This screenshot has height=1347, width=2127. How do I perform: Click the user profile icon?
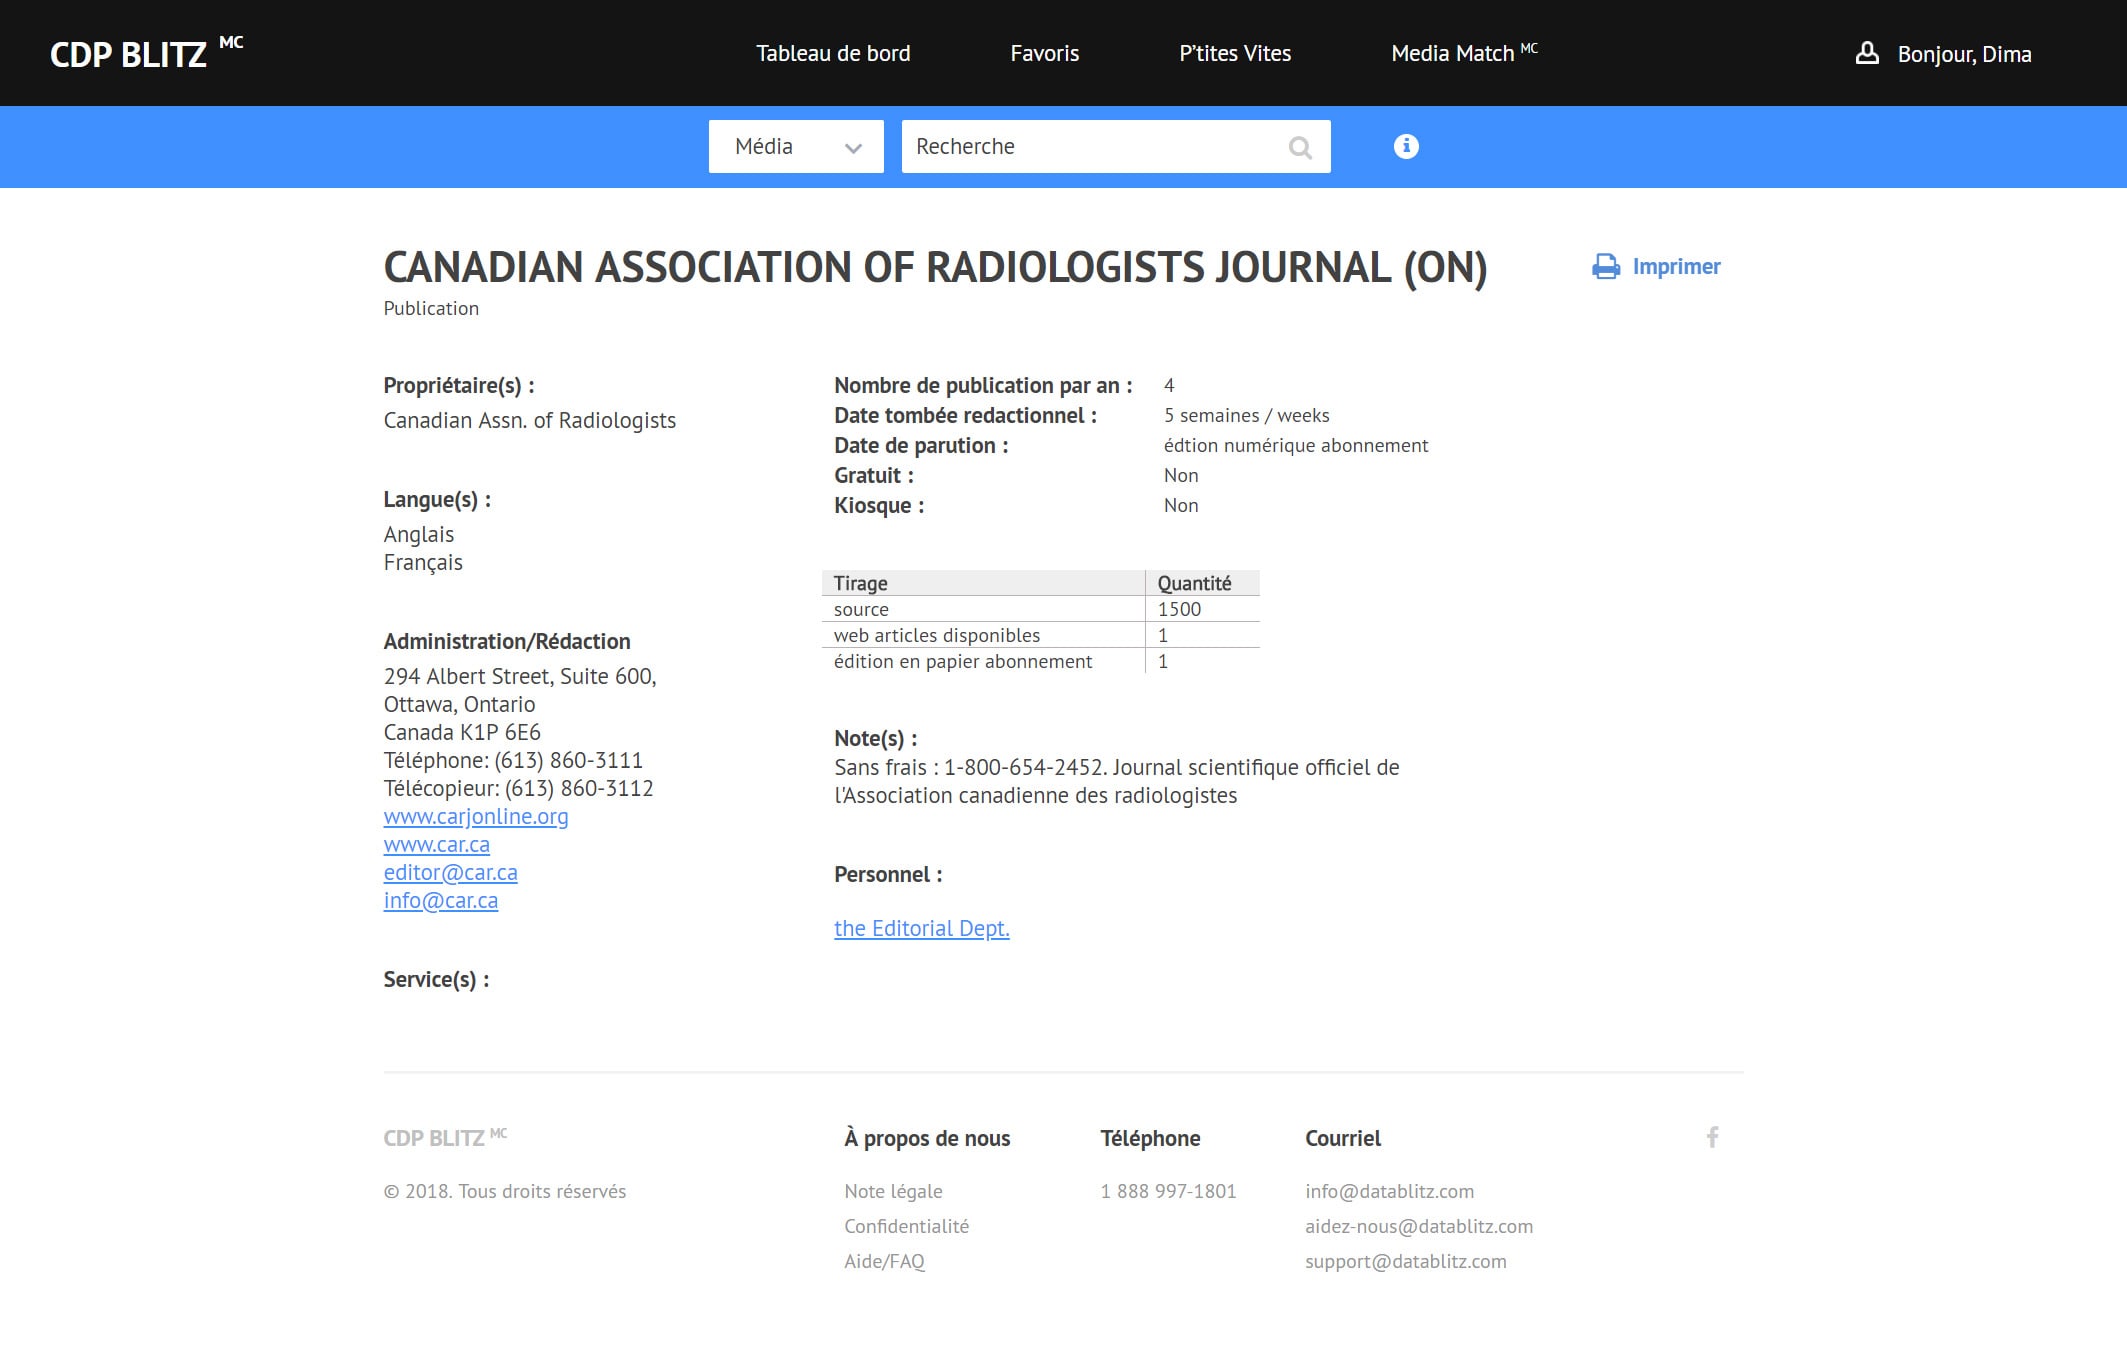pyautogui.click(x=1867, y=53)
